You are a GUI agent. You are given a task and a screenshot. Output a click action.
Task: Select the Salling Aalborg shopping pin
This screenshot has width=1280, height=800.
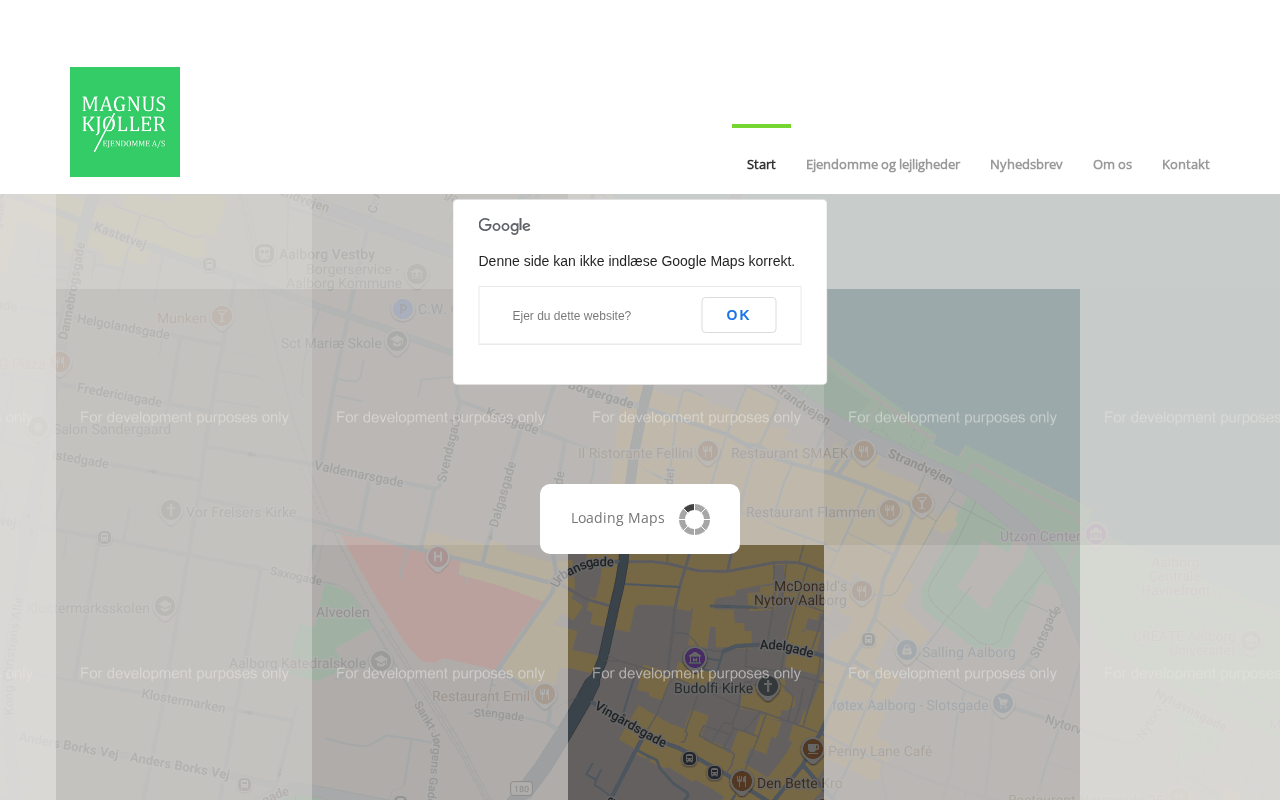pyautogui.click(x=907, y=650)
